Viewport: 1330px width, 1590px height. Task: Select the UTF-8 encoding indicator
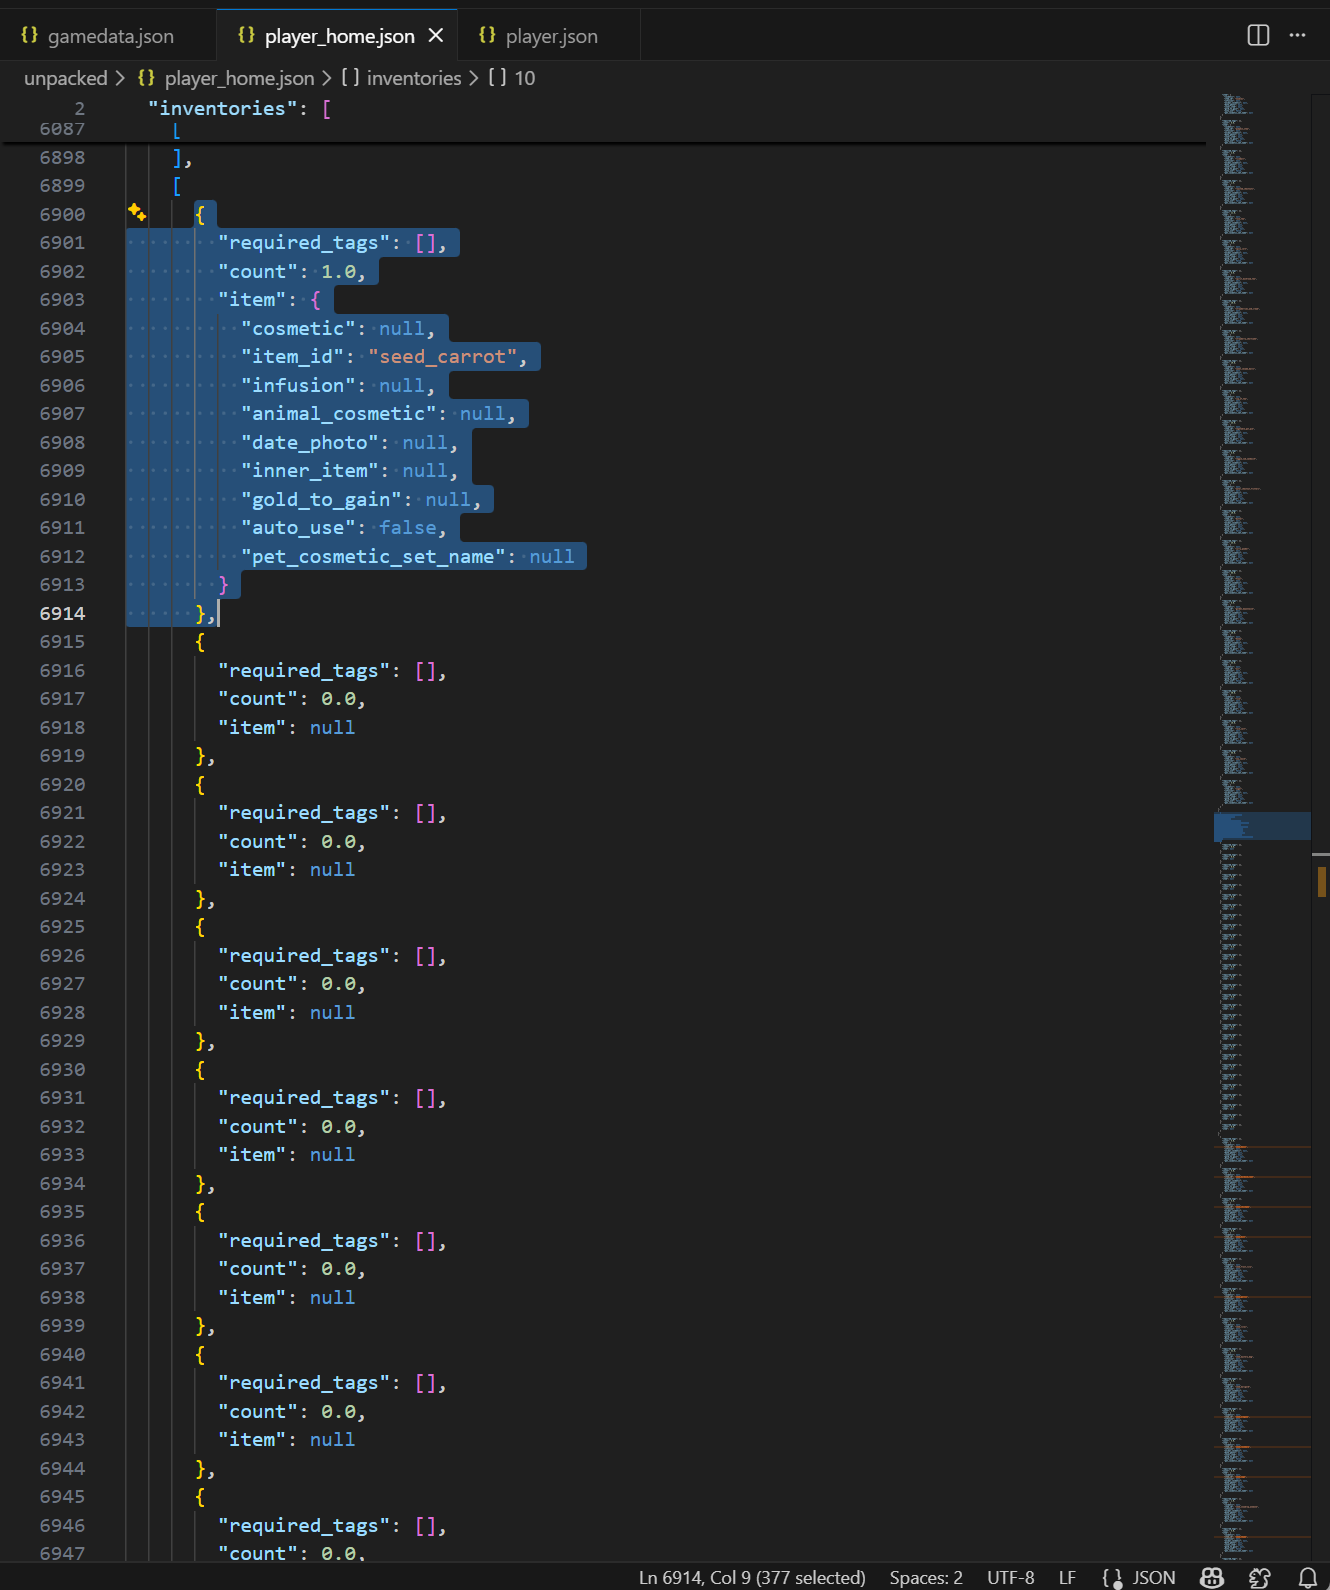point(1010,1577)
